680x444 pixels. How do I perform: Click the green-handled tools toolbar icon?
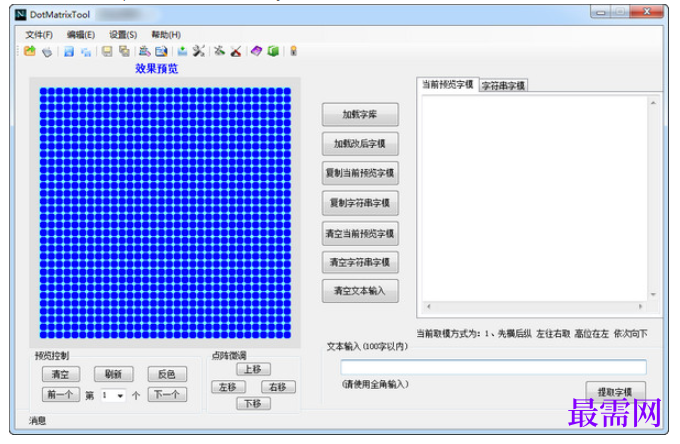[x=219, y=51]
